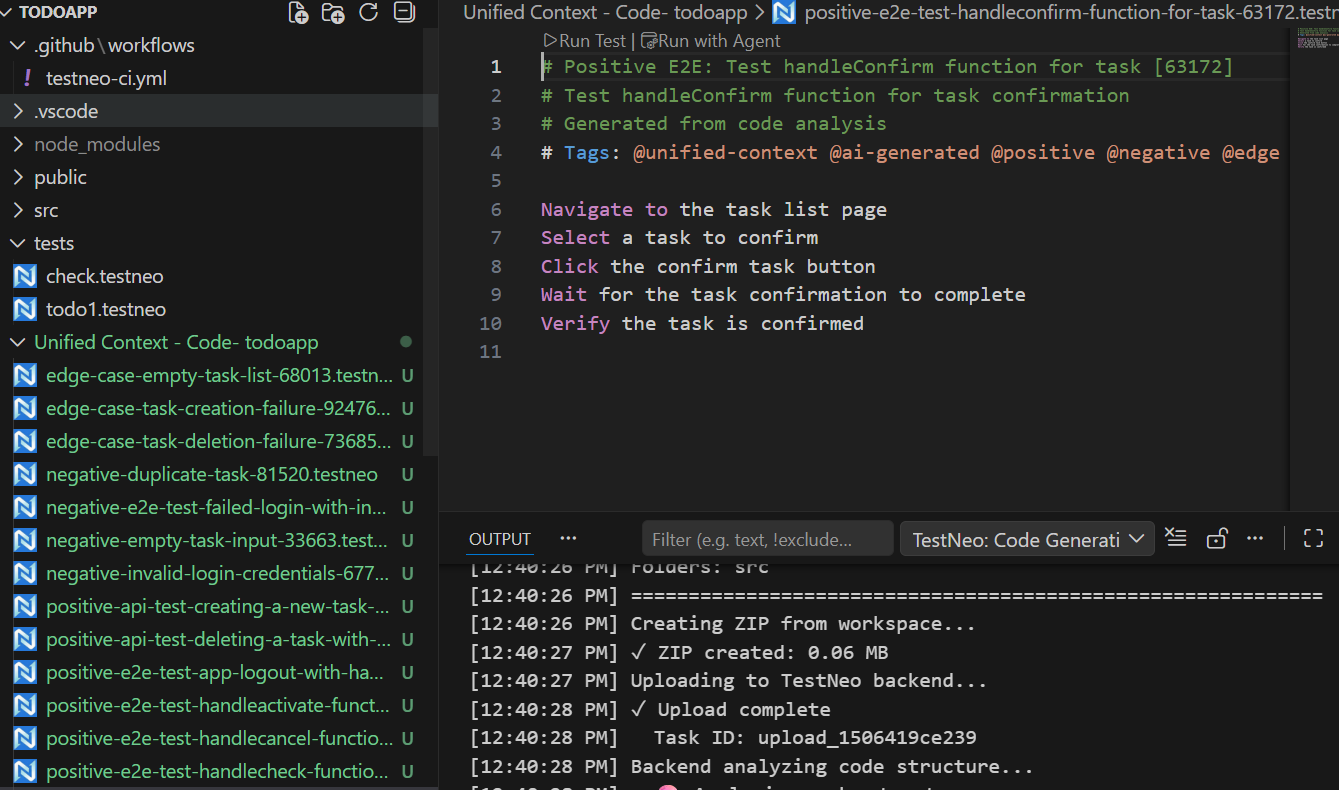The image size is (1339, 790).
Task: Open more actions for the Output panel
Action: (1255, 537)
